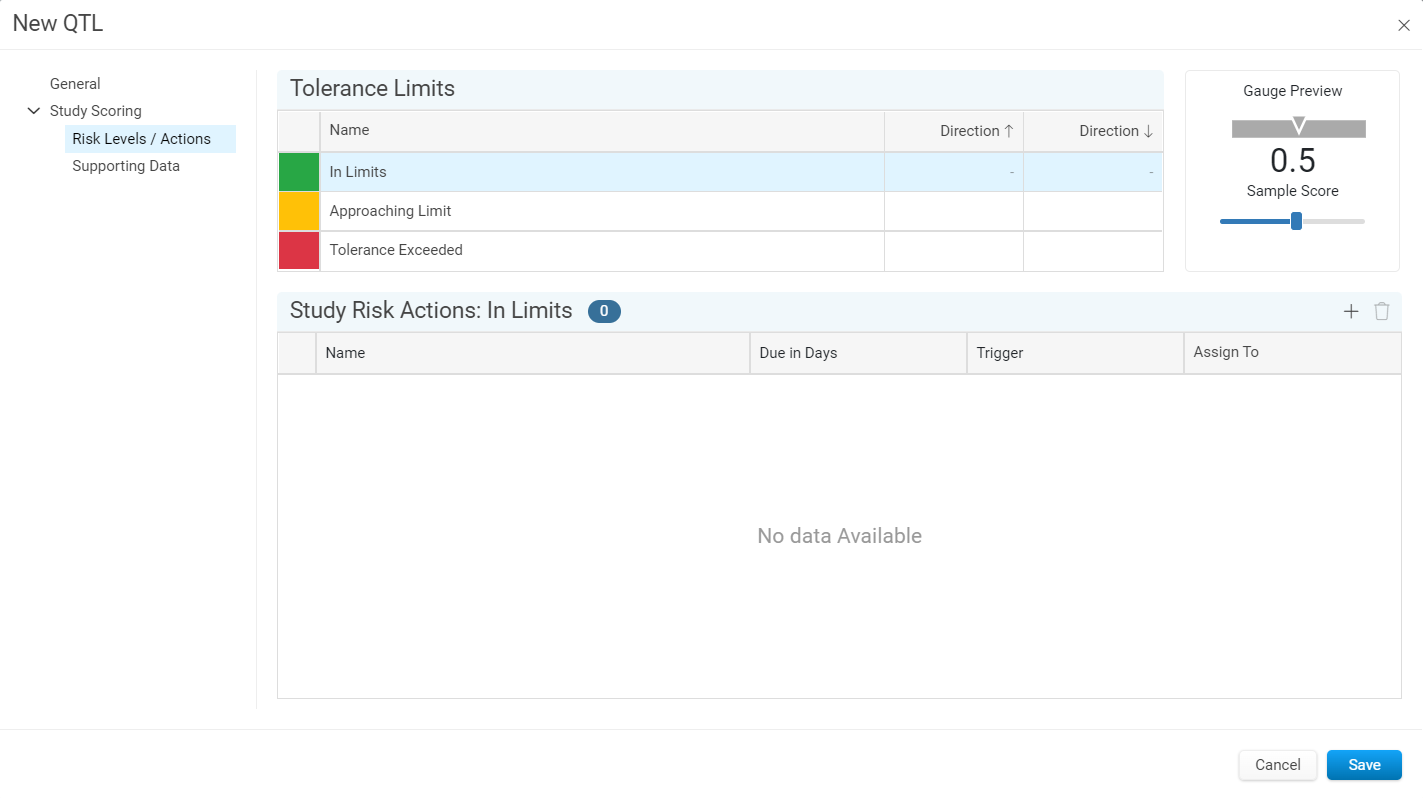Select the Approaching Limit row

click(x=720, y=211)
